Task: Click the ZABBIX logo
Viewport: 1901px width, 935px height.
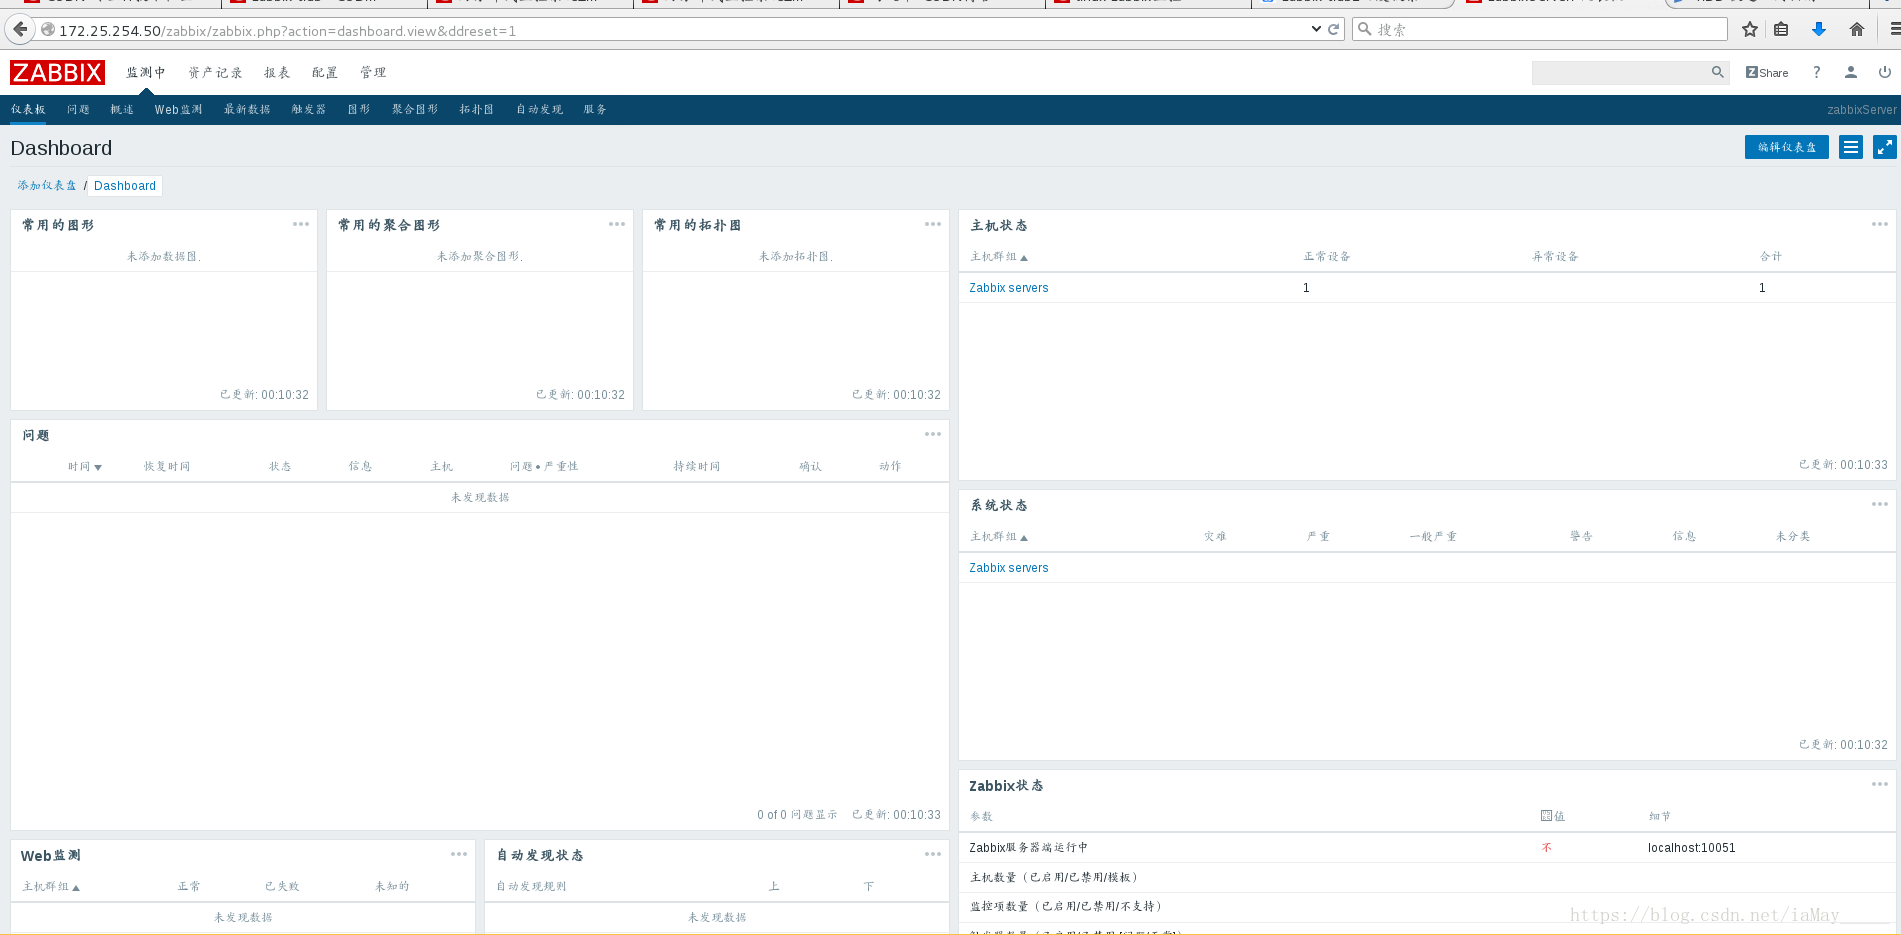Action: coord(57,72)
